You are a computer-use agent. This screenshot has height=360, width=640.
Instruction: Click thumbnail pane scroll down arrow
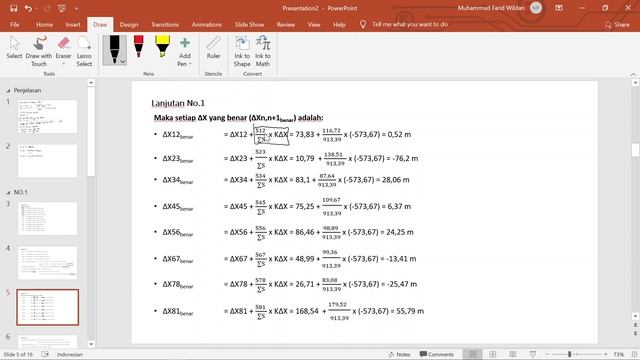[91, 344]
